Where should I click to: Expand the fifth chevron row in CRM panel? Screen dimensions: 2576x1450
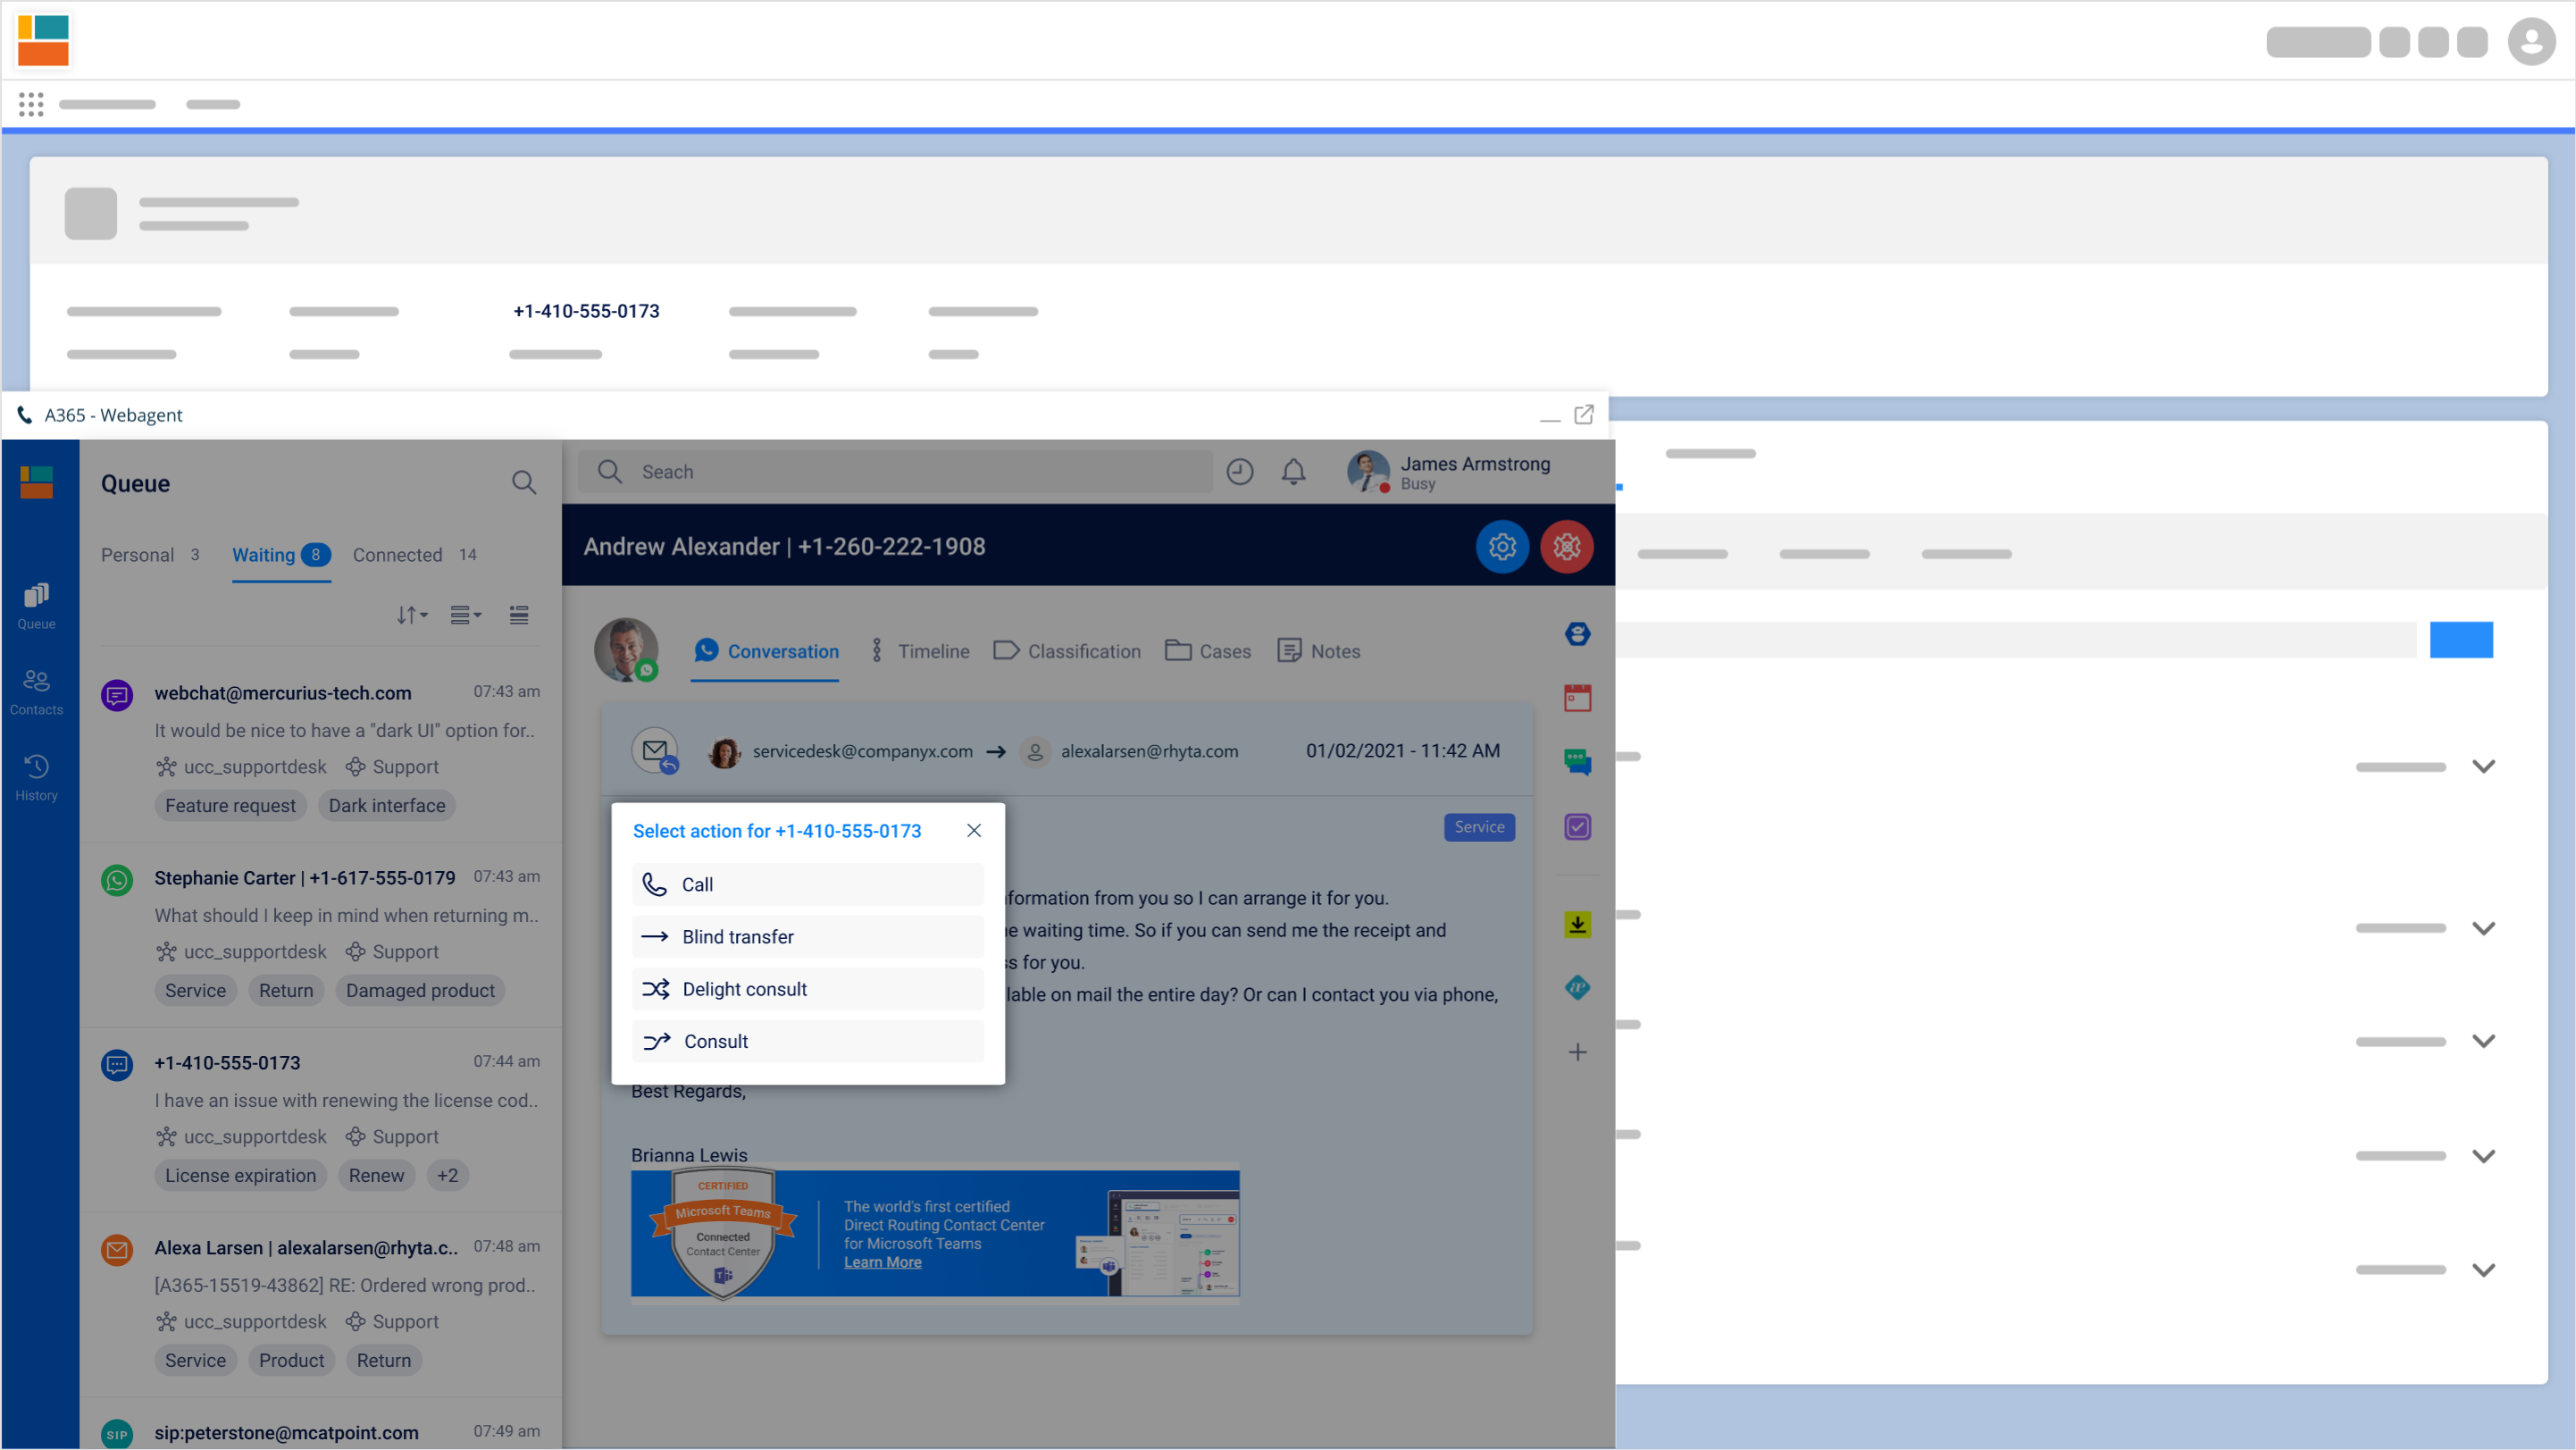tap(2483, 1270)
